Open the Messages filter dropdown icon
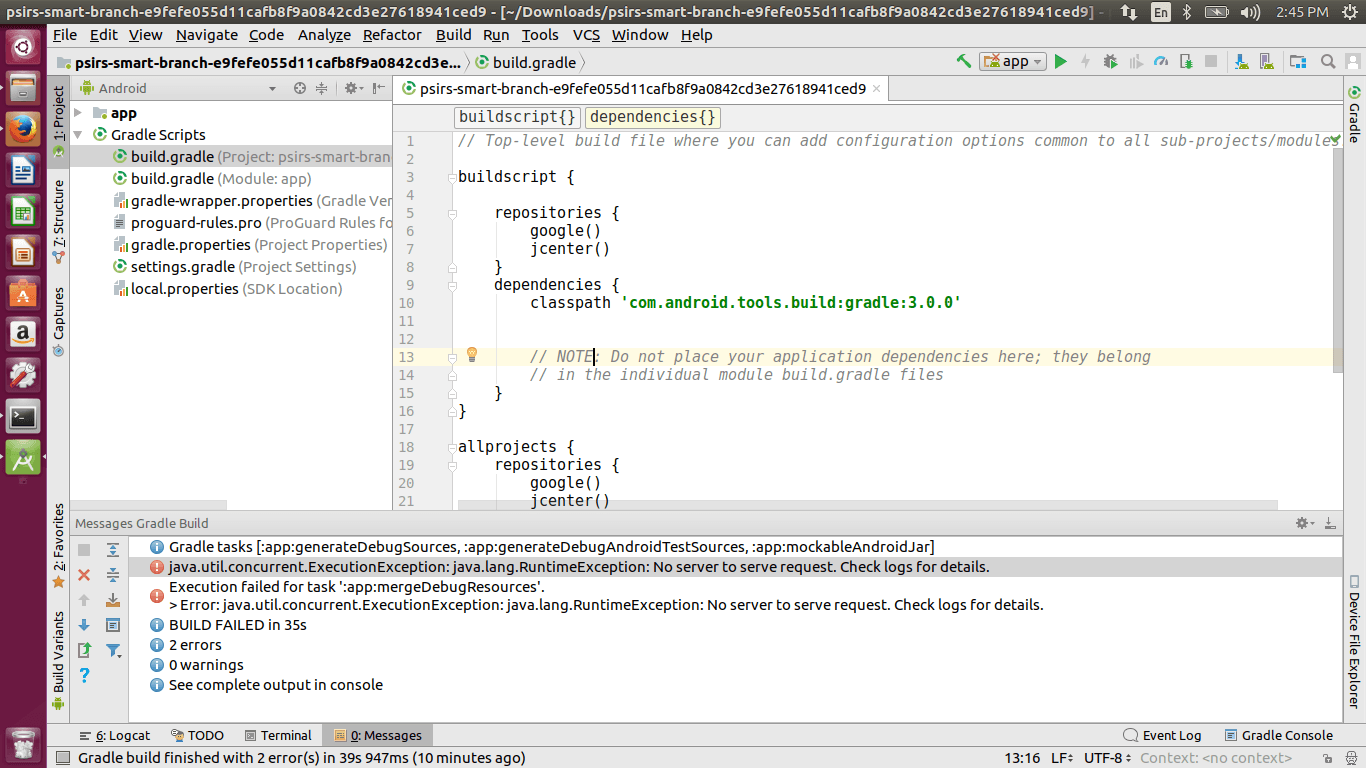The height and width of the screenshot is (768, 1366). [113, 650]
